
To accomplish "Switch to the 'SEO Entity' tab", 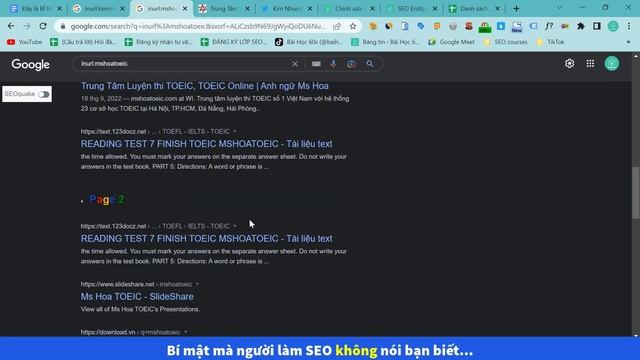I will tap(411, 9).
